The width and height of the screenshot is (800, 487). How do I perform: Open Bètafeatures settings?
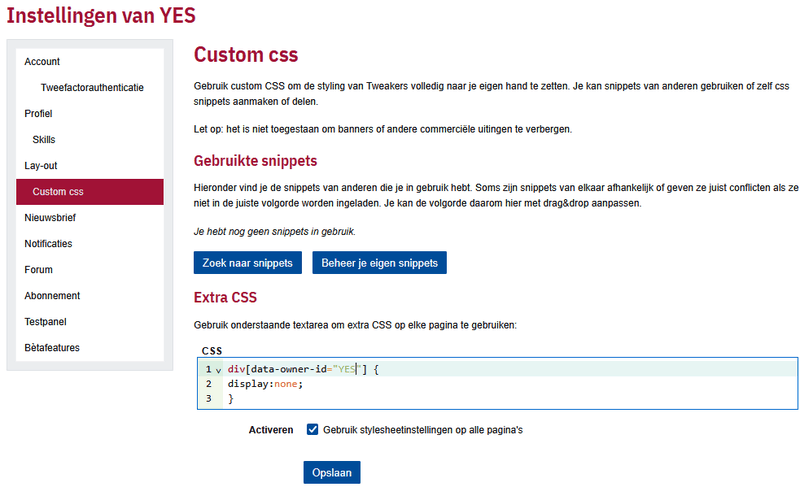click(52, 348)
